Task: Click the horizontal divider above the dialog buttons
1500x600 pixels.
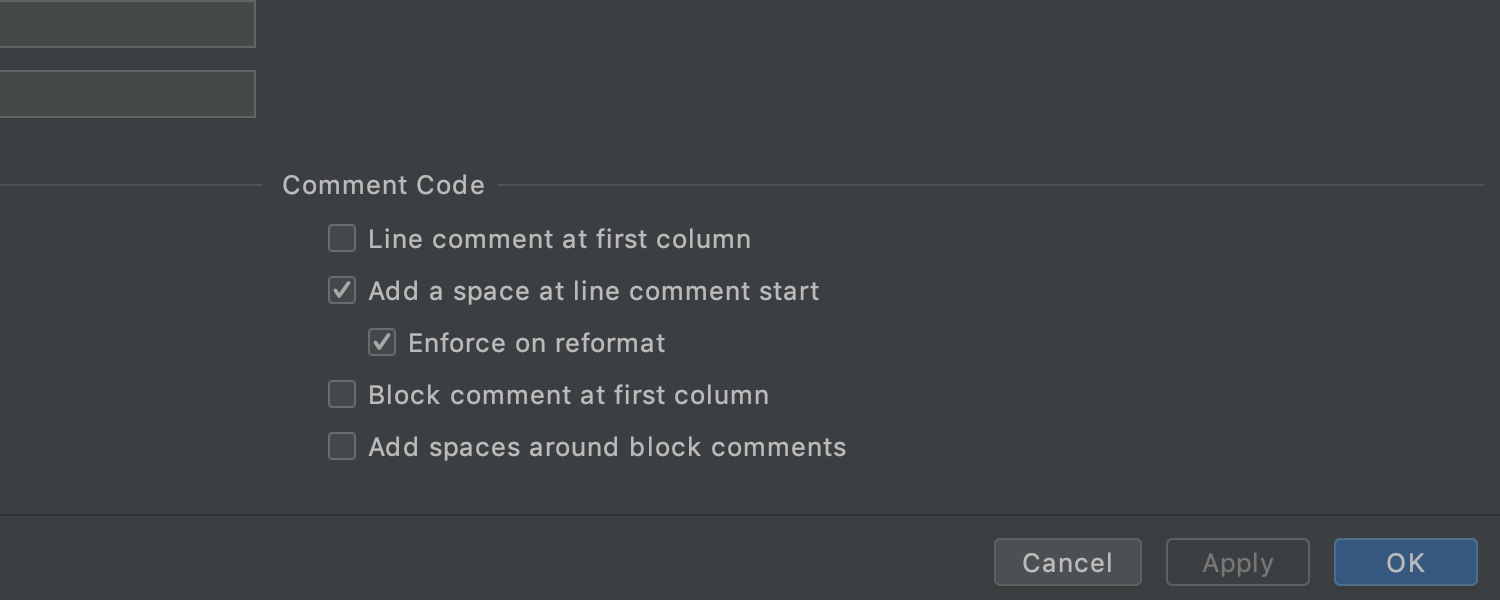Action: pyautogui.click(x=750, y=515)
